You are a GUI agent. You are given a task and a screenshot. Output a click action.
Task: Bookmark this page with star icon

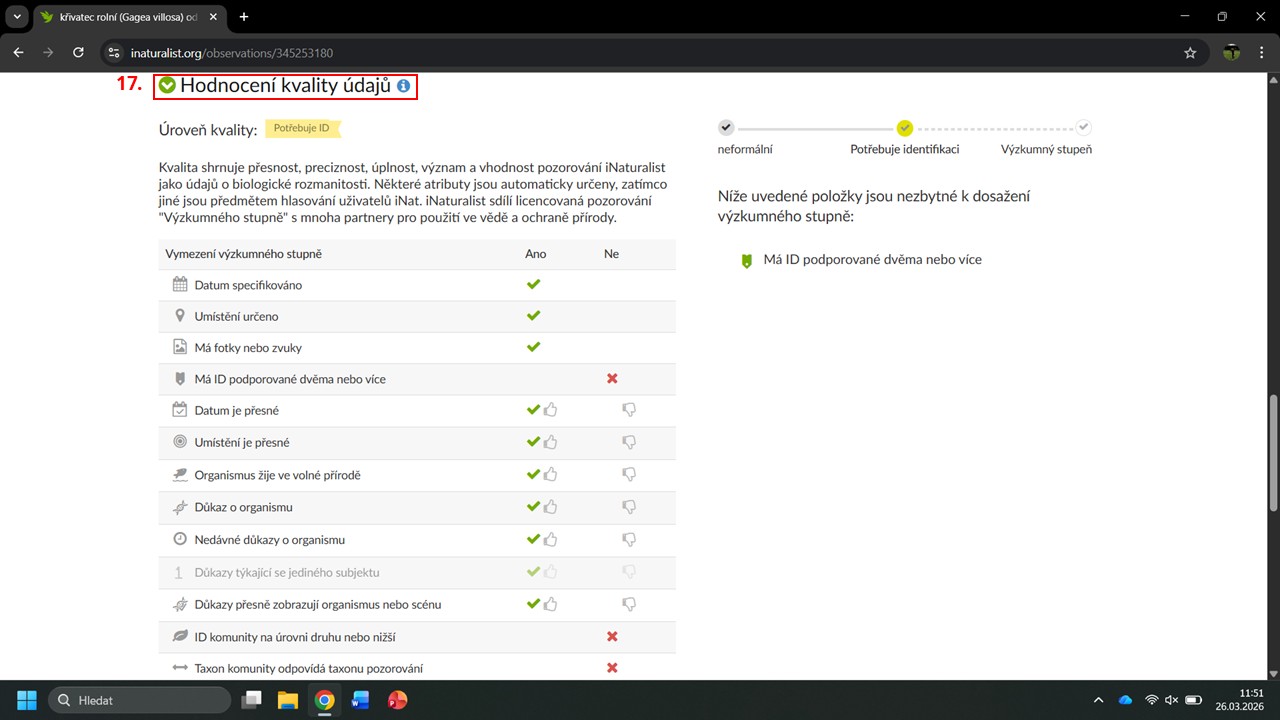click(x=1190, y=53)
